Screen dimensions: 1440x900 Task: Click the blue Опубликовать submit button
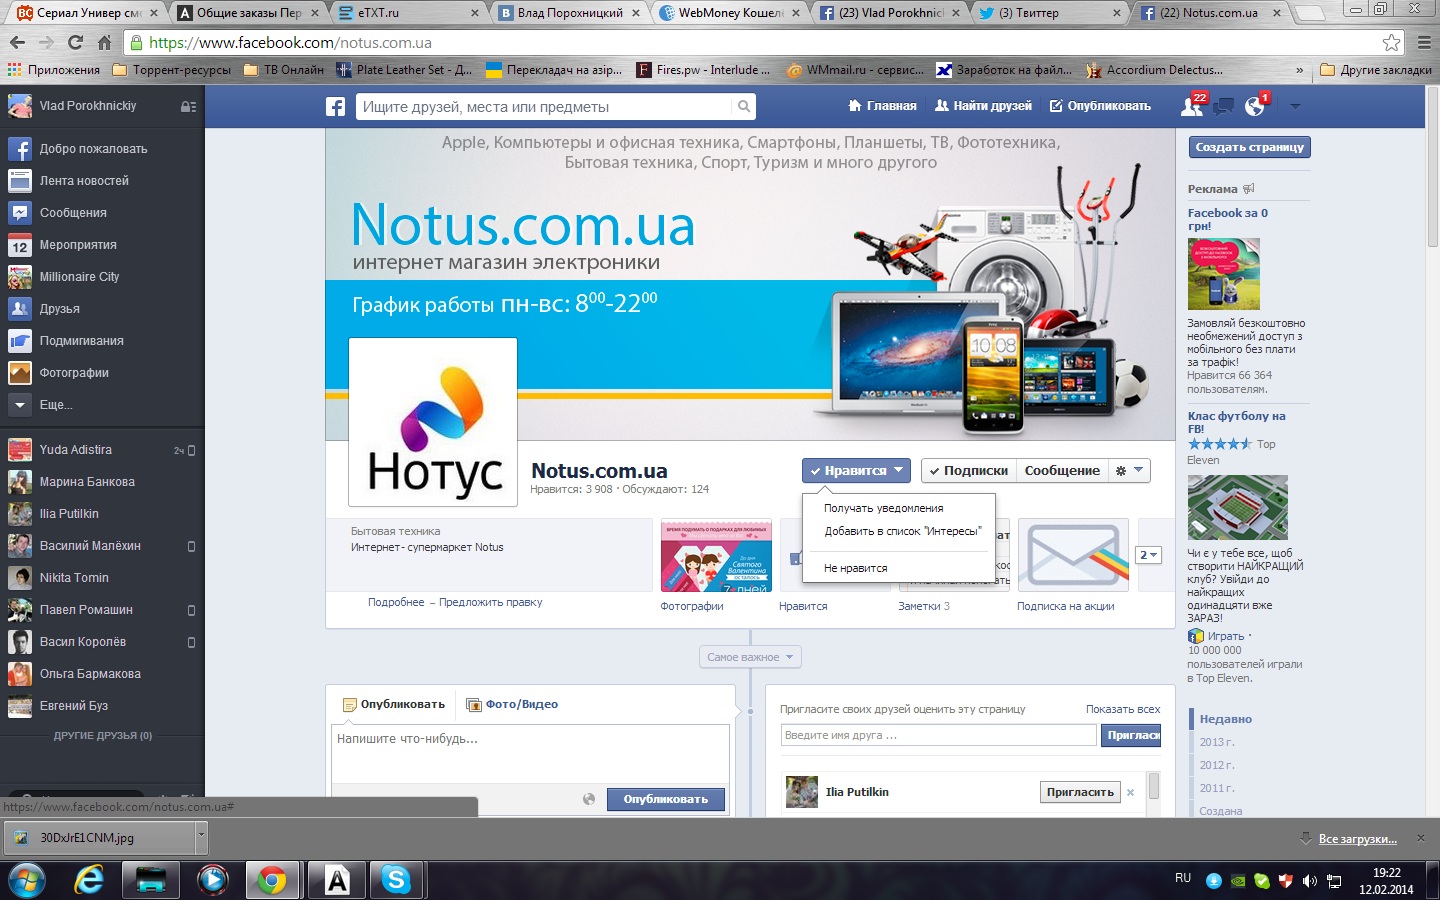(x=666, y=799)
